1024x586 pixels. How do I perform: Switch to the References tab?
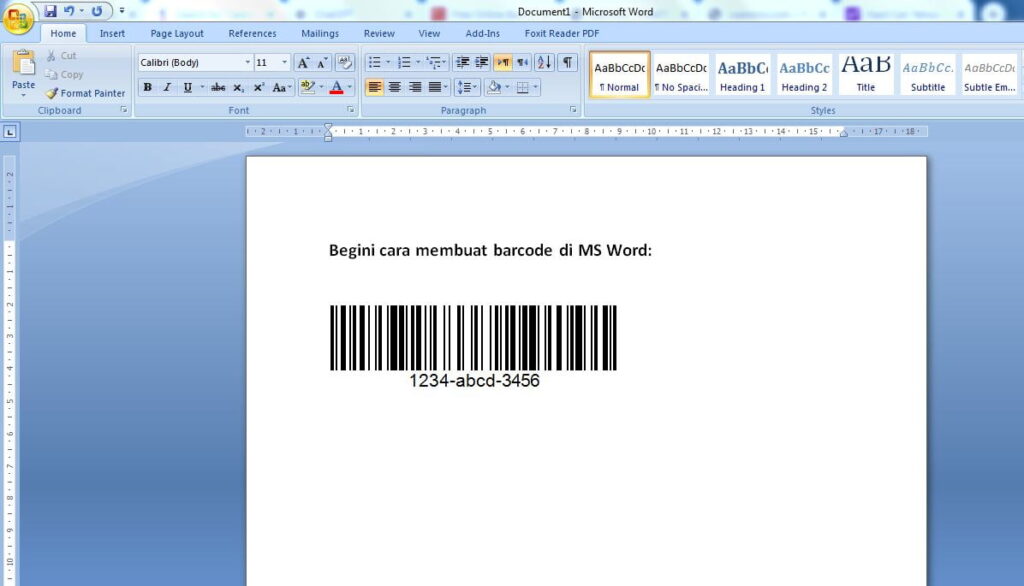(252, 33)
